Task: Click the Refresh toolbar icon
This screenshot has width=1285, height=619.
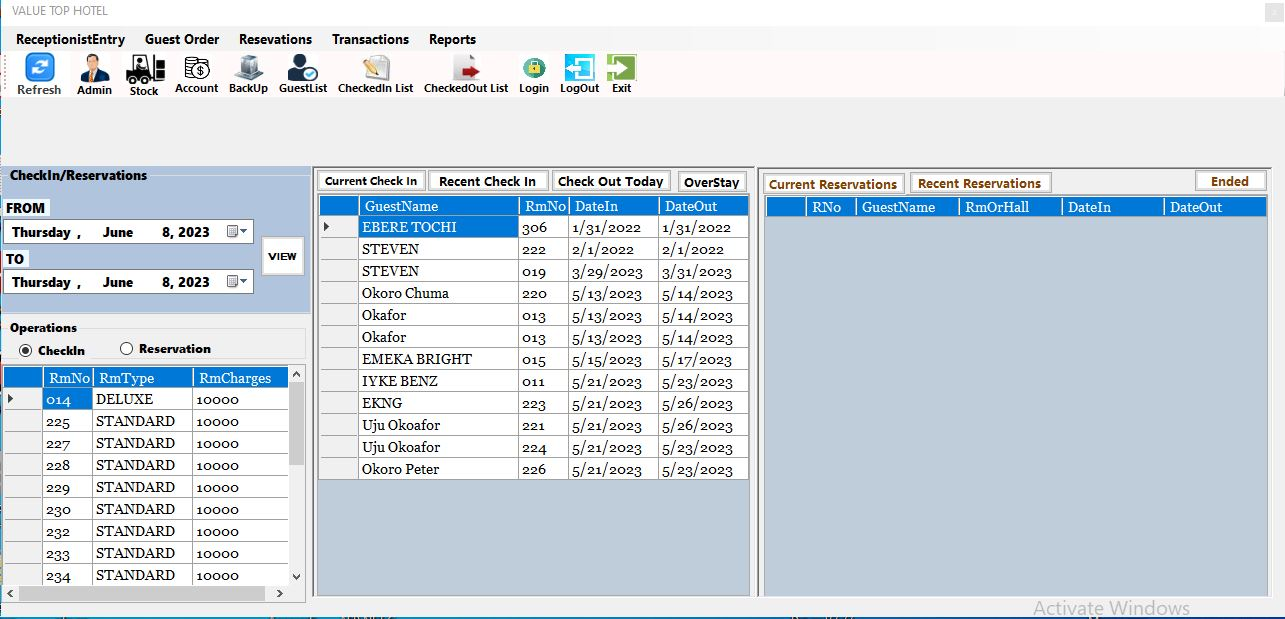Action: pos(39,75)
